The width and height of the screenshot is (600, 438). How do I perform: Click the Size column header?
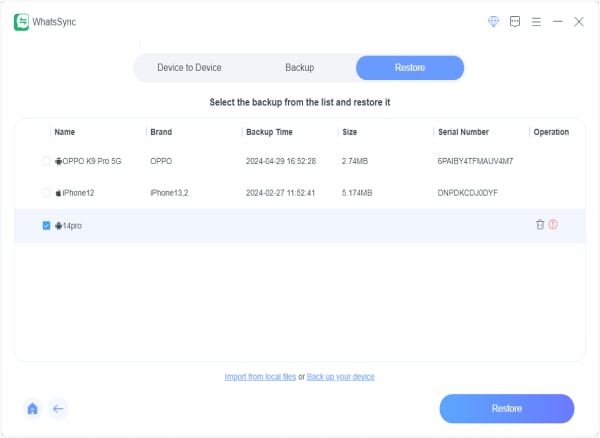(x=350, y=132)
